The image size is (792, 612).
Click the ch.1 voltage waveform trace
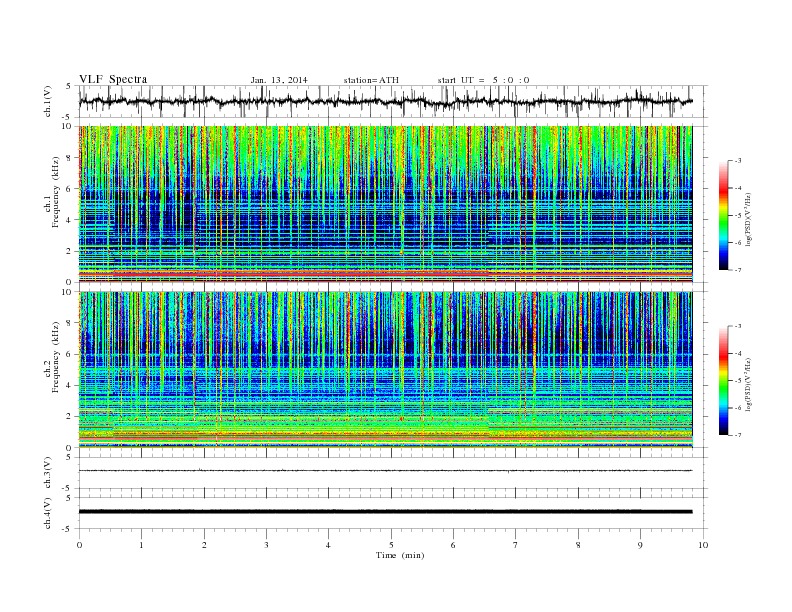[385, 101]
